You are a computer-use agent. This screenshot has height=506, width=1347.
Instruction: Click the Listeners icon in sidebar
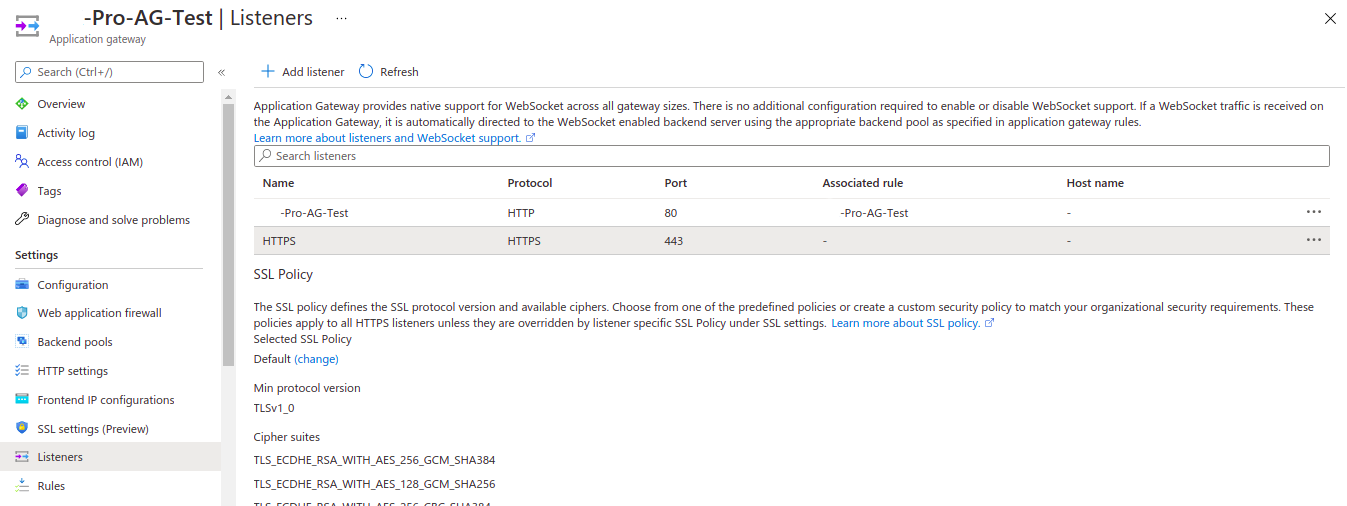click(x=22, y=457)
